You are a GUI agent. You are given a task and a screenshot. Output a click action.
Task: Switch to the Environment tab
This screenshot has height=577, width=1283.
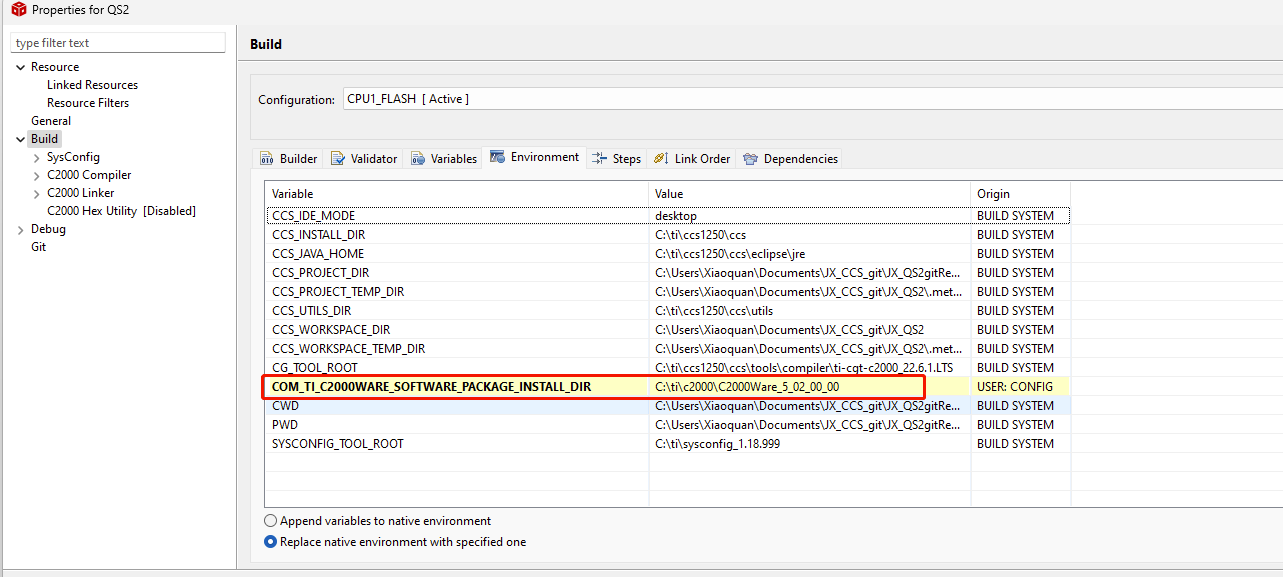[x=534, y=157]
